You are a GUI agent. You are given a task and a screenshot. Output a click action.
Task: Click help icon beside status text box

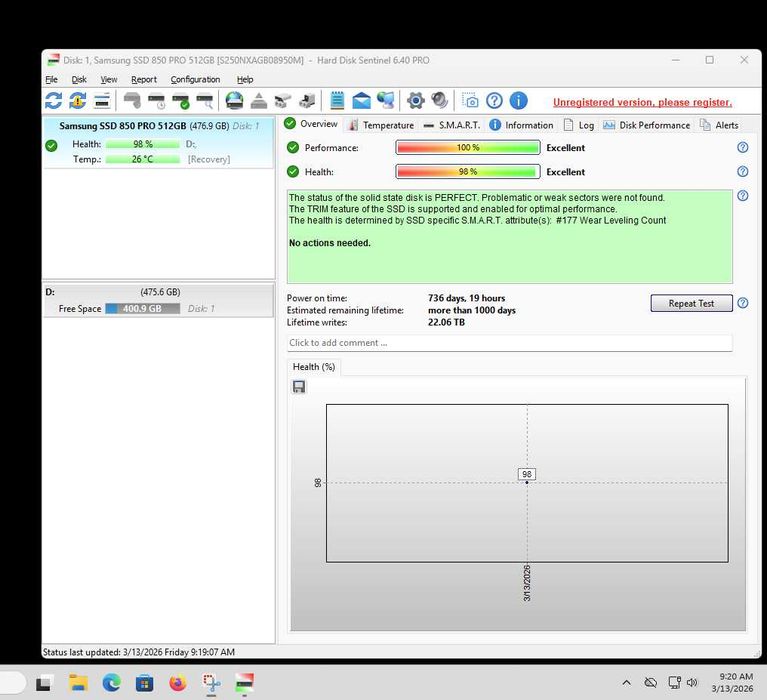(x=743, y=196)
